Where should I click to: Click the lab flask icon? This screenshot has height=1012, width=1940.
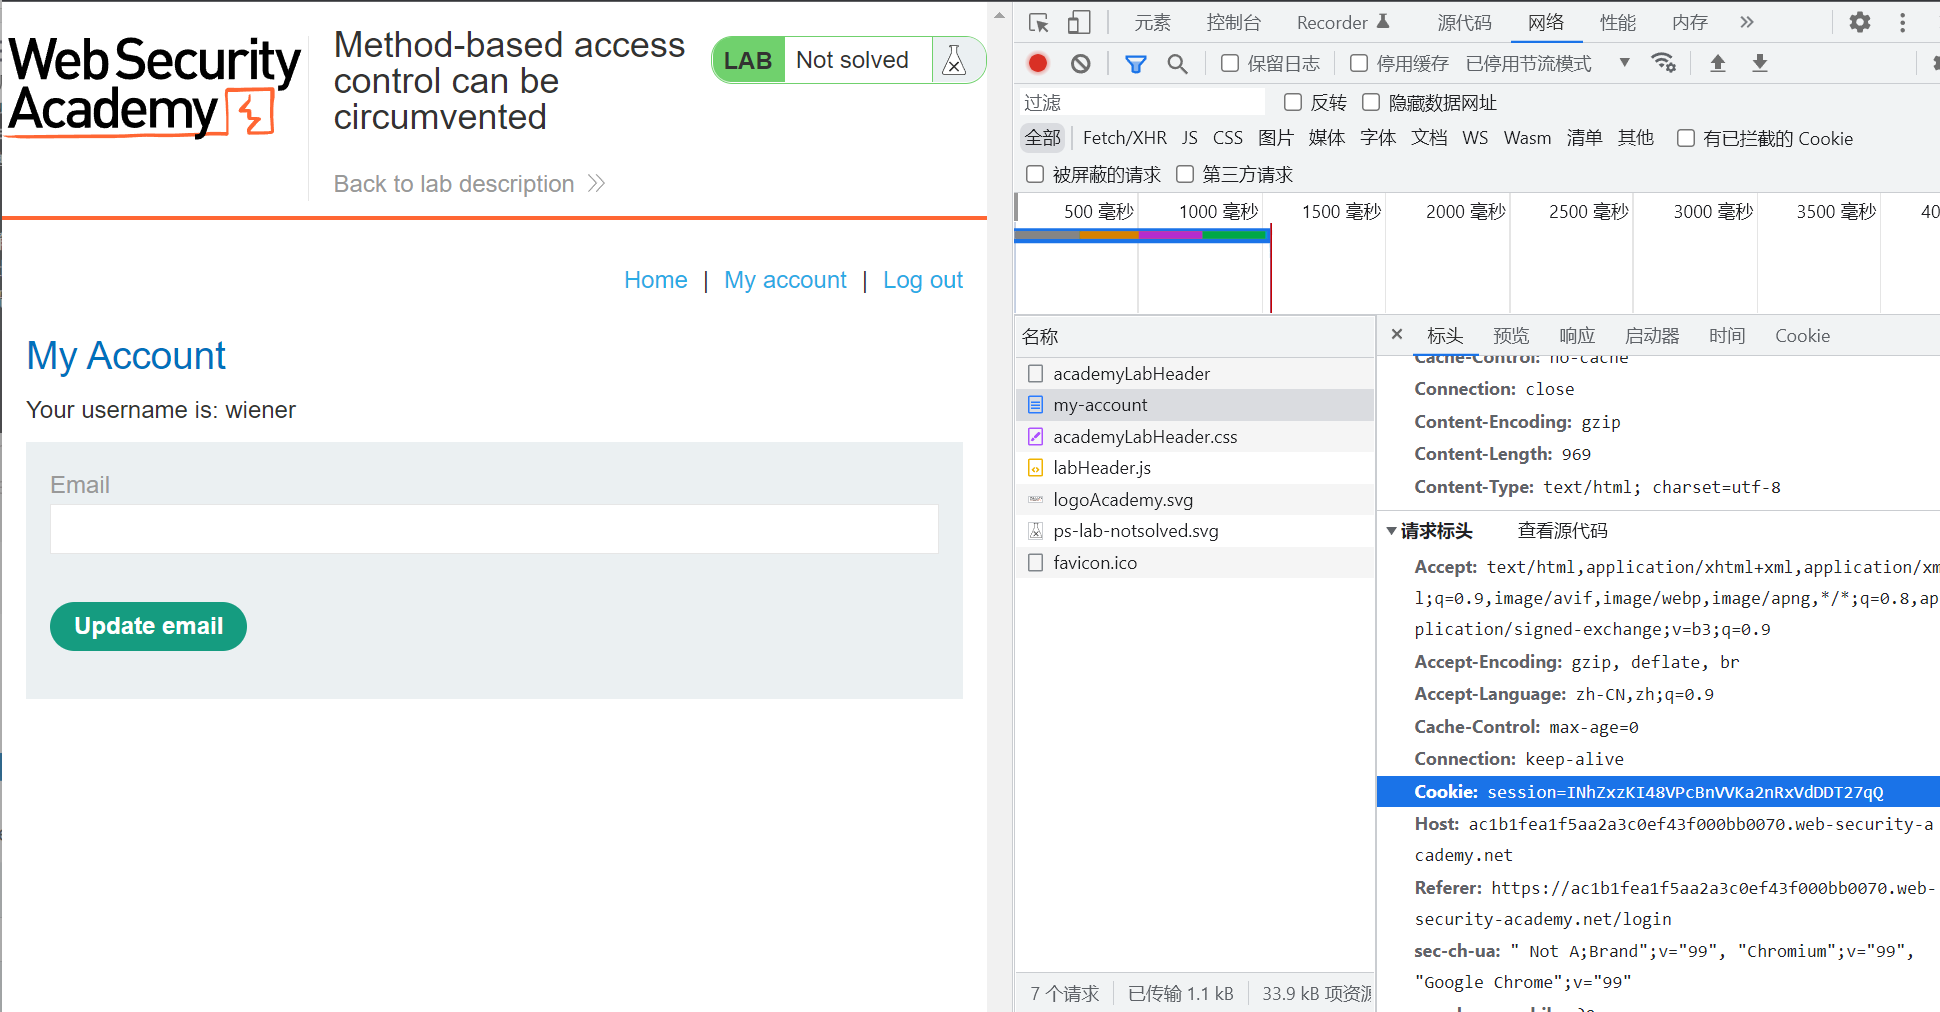pos(954,60)
